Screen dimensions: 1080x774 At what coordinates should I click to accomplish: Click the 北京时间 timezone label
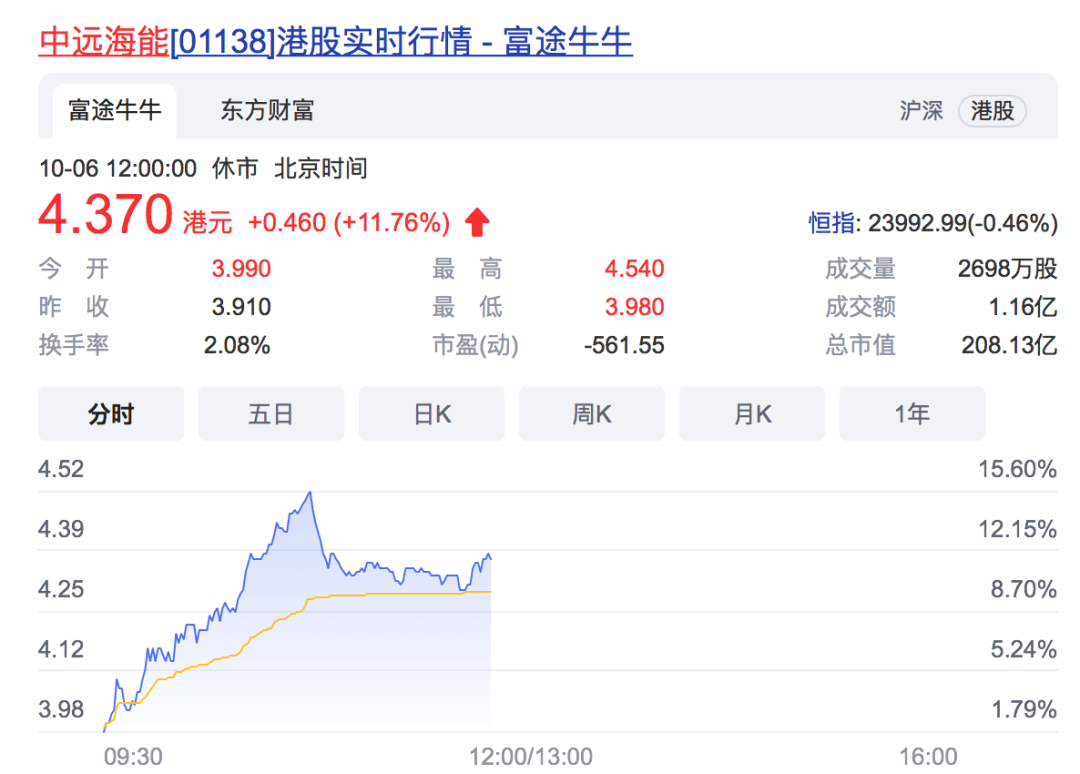[x=321, y=169]
